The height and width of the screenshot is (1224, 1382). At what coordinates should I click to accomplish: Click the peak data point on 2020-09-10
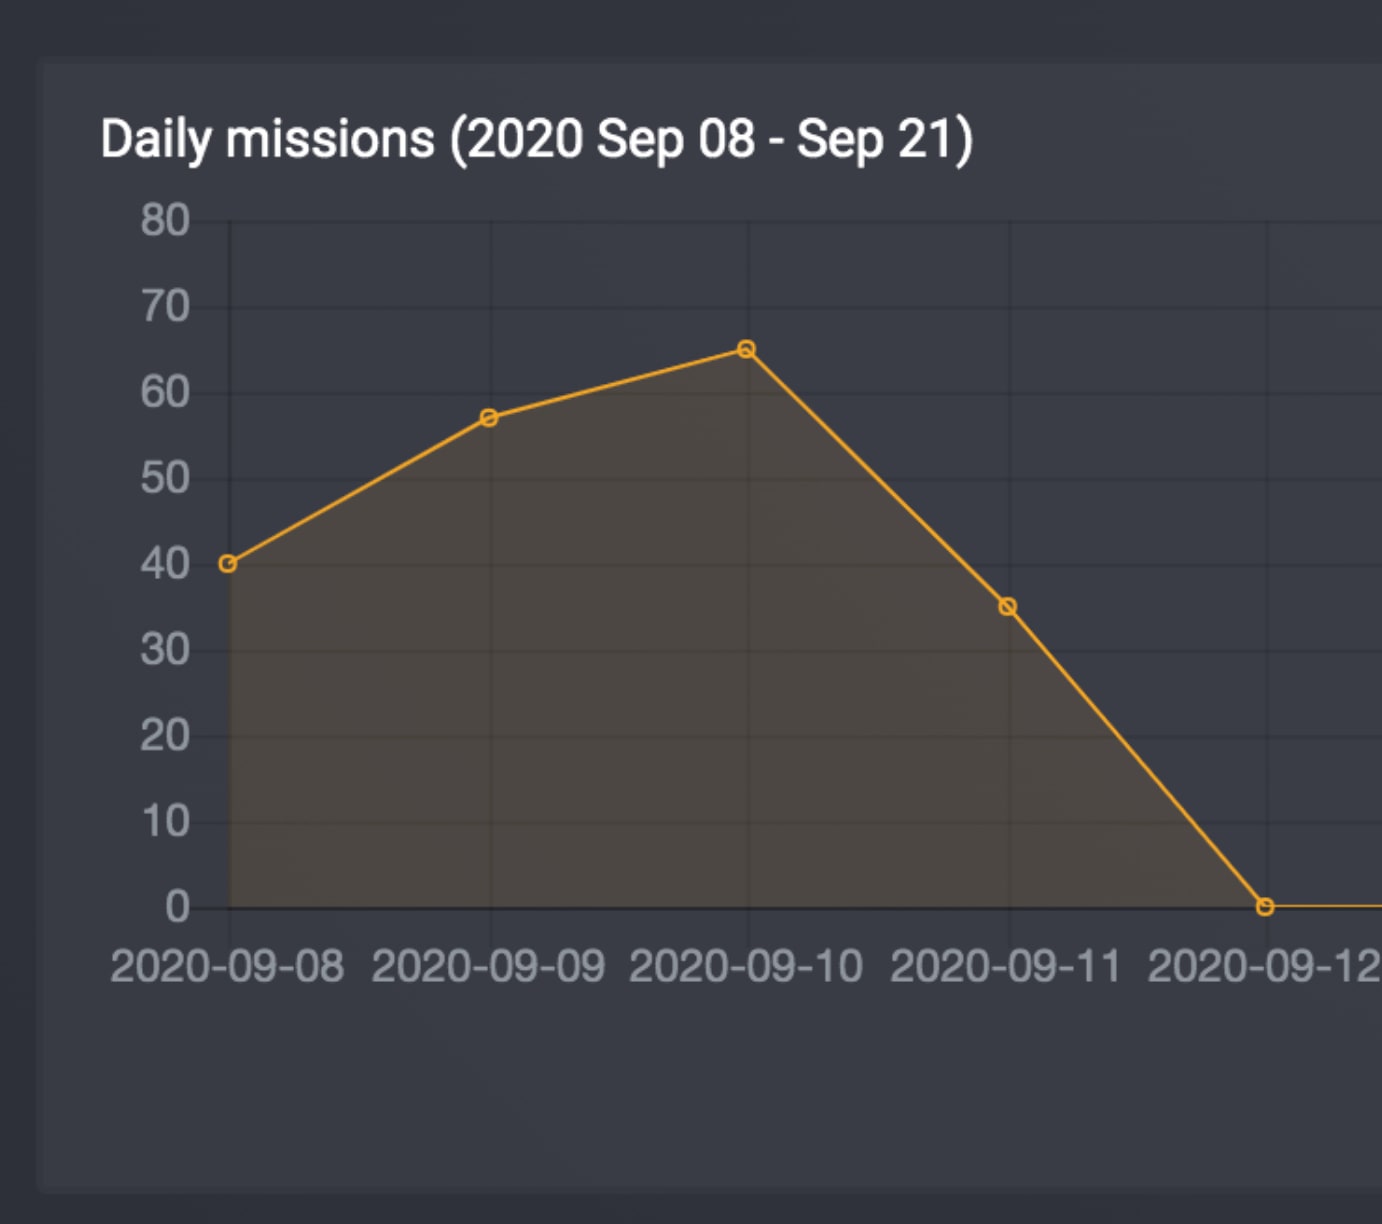point(746,349)
